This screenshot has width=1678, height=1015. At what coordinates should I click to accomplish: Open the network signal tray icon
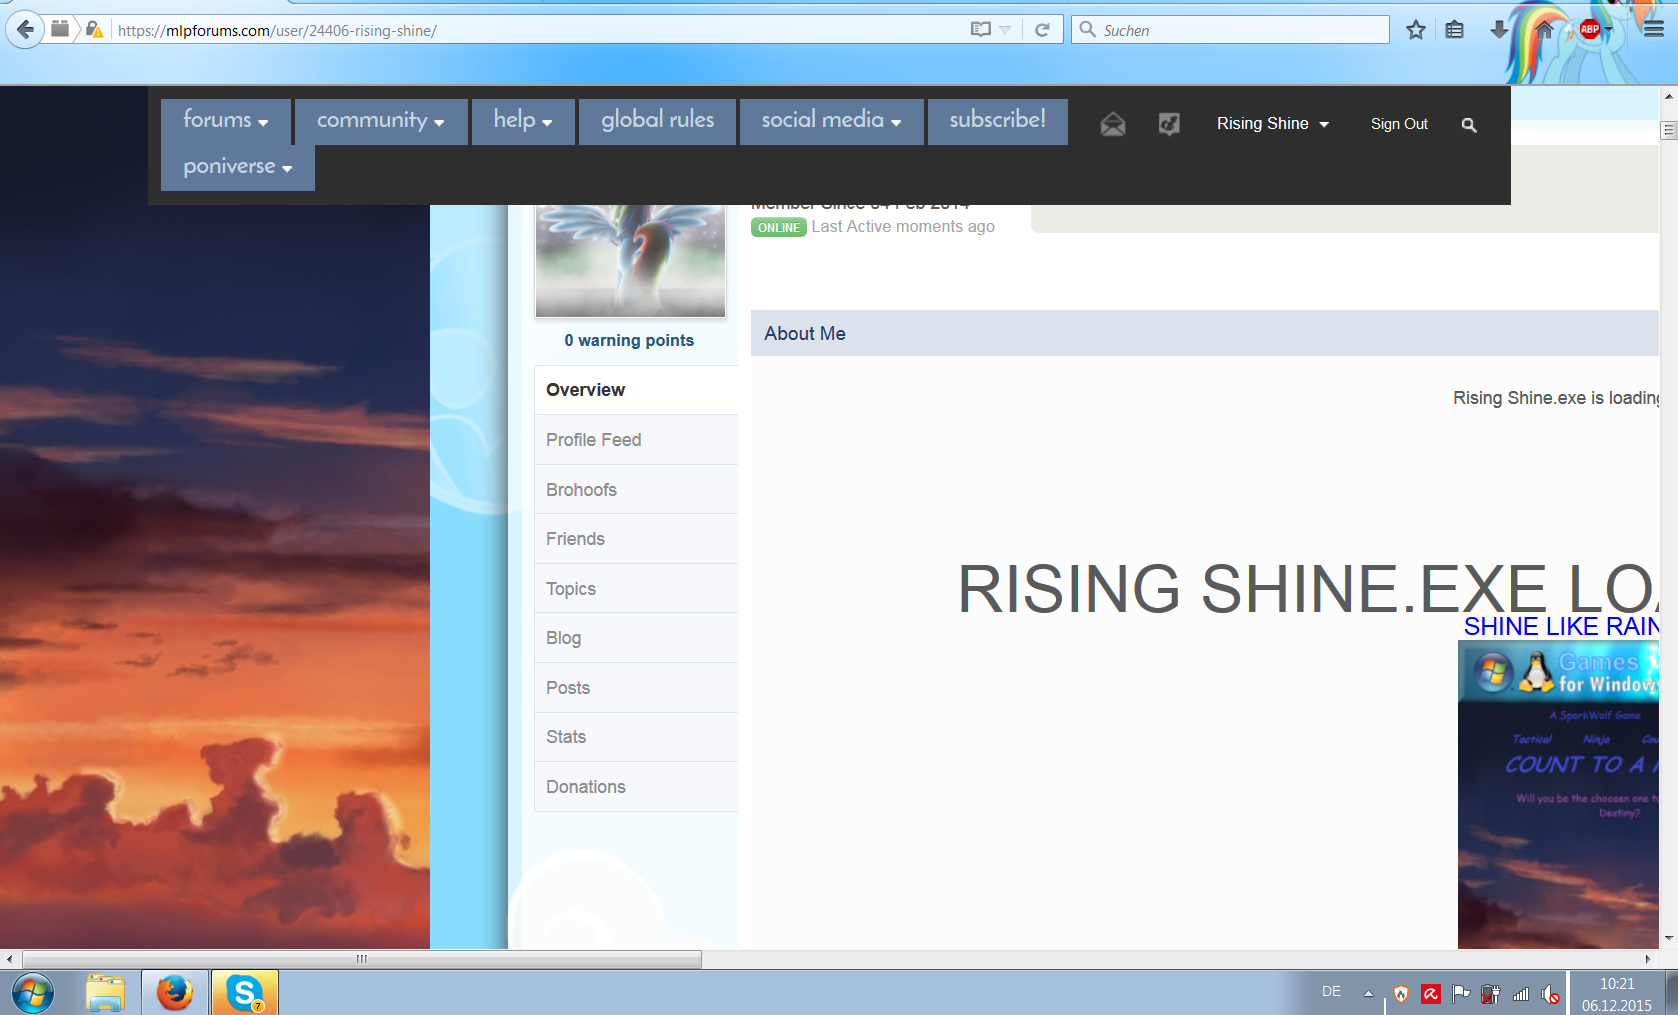coord(1521,994)
